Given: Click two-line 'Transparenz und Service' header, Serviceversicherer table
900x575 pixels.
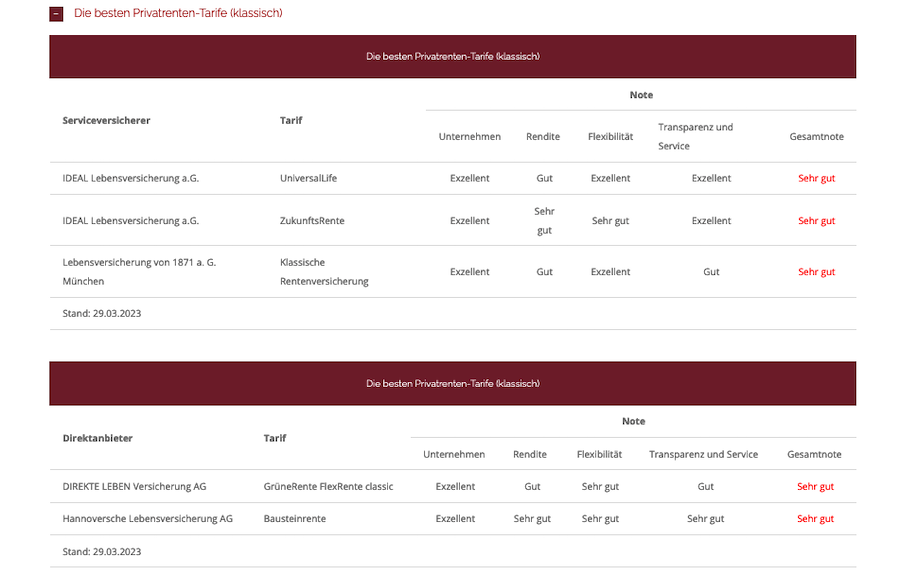Looking at the screenshot, I should click(696, 137).
